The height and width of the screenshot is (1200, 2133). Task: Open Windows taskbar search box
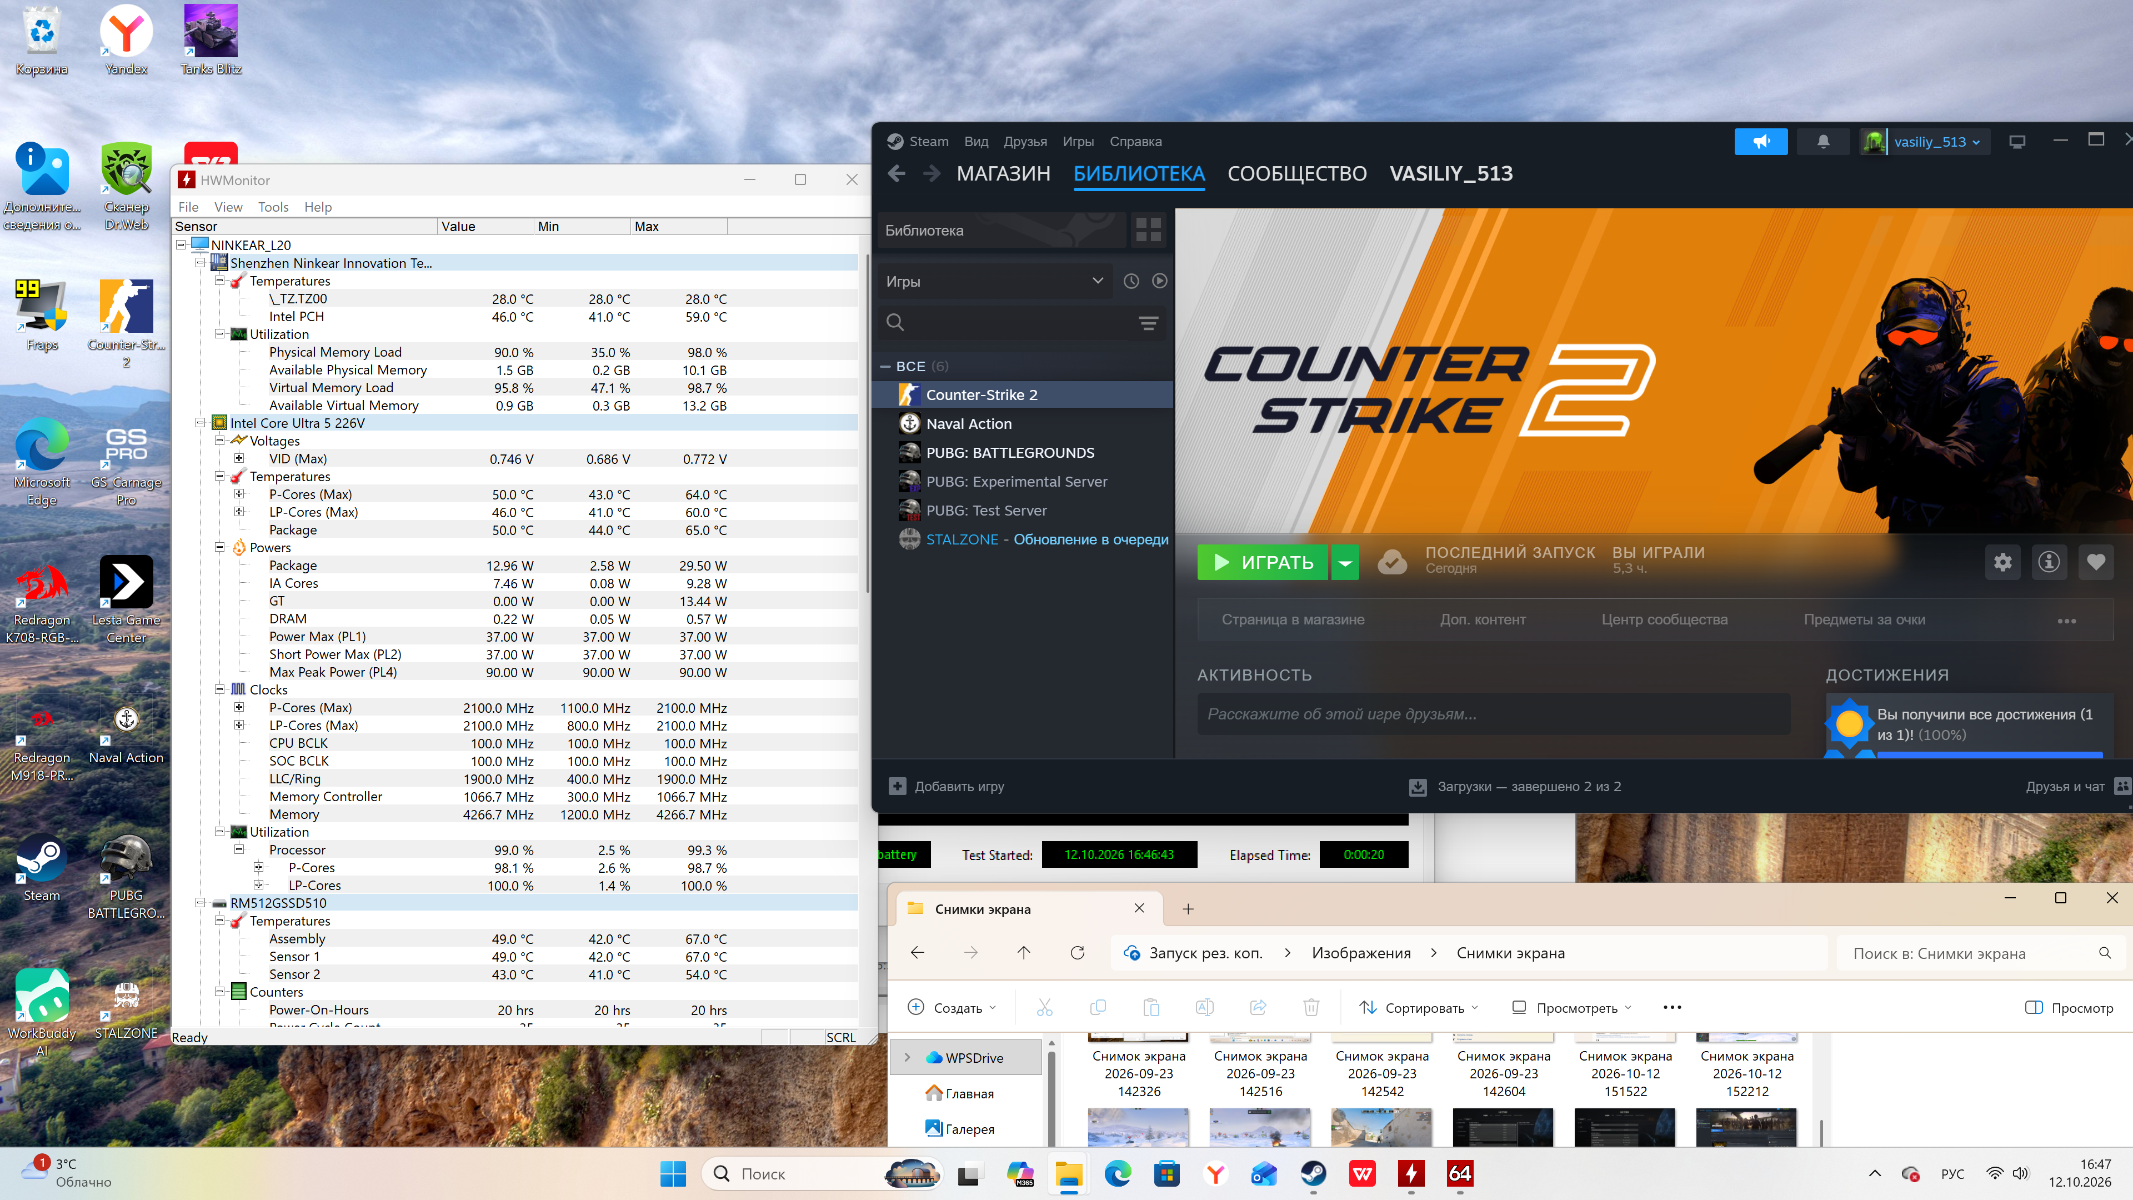coord(822,1174)
